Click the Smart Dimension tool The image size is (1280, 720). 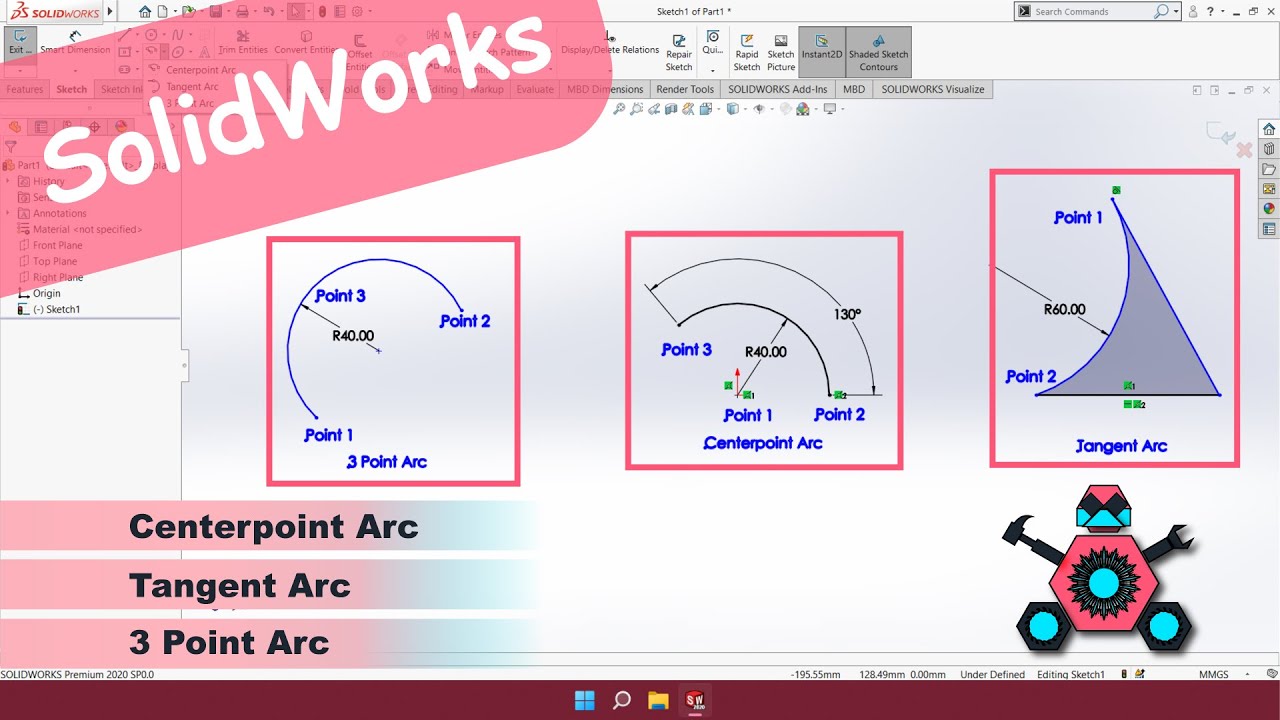point(75,43)
